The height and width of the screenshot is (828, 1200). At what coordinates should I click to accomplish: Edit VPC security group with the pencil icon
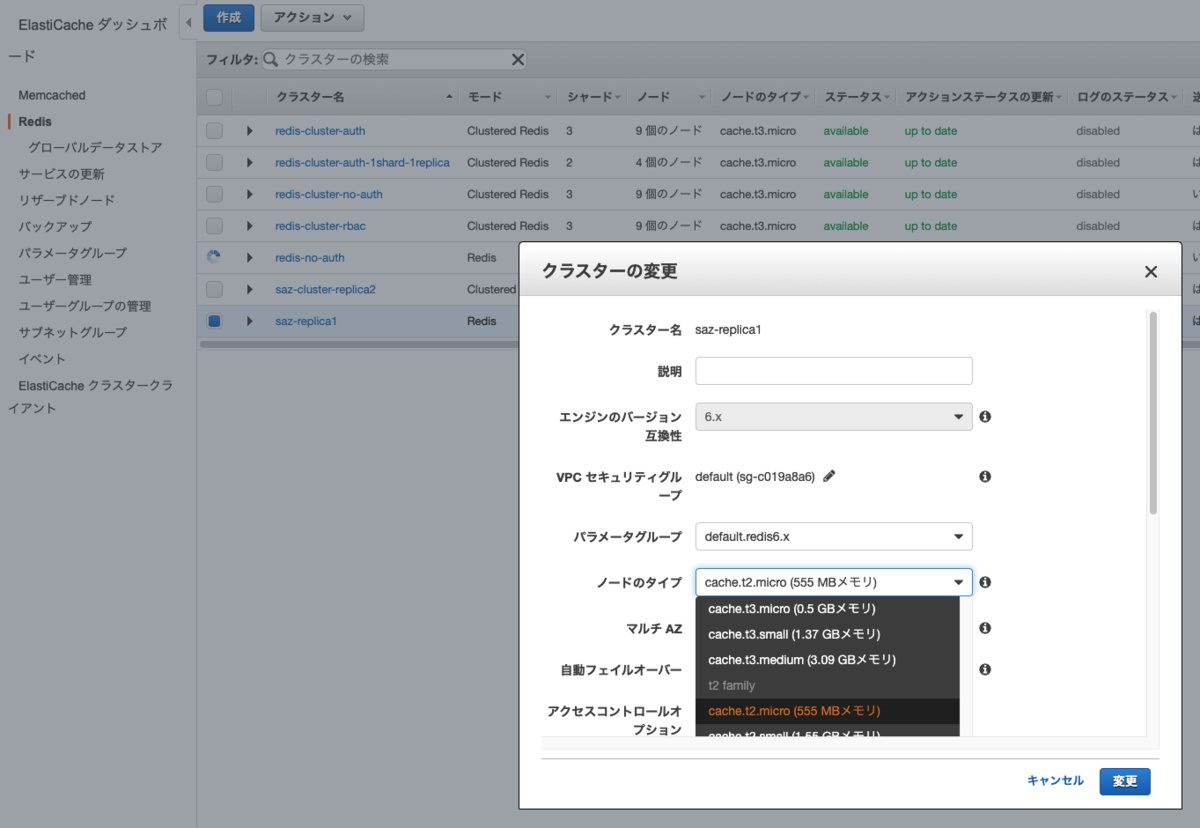(x=829, y=476)
